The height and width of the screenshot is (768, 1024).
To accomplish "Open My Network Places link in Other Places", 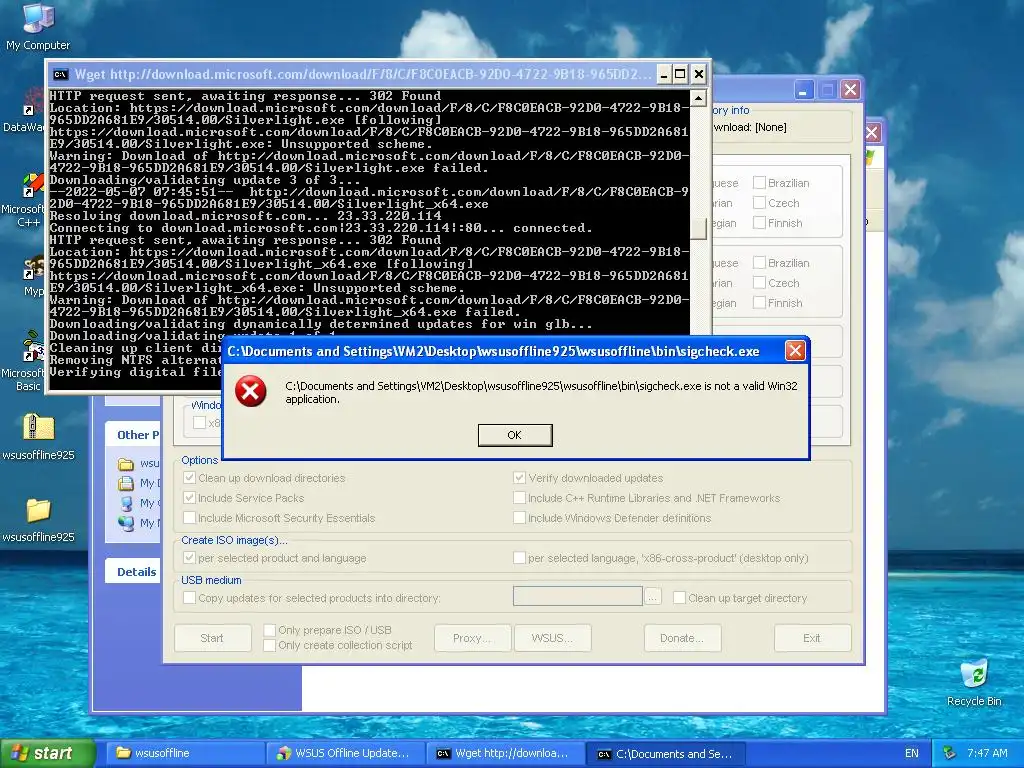I will [x=138, y=522].
